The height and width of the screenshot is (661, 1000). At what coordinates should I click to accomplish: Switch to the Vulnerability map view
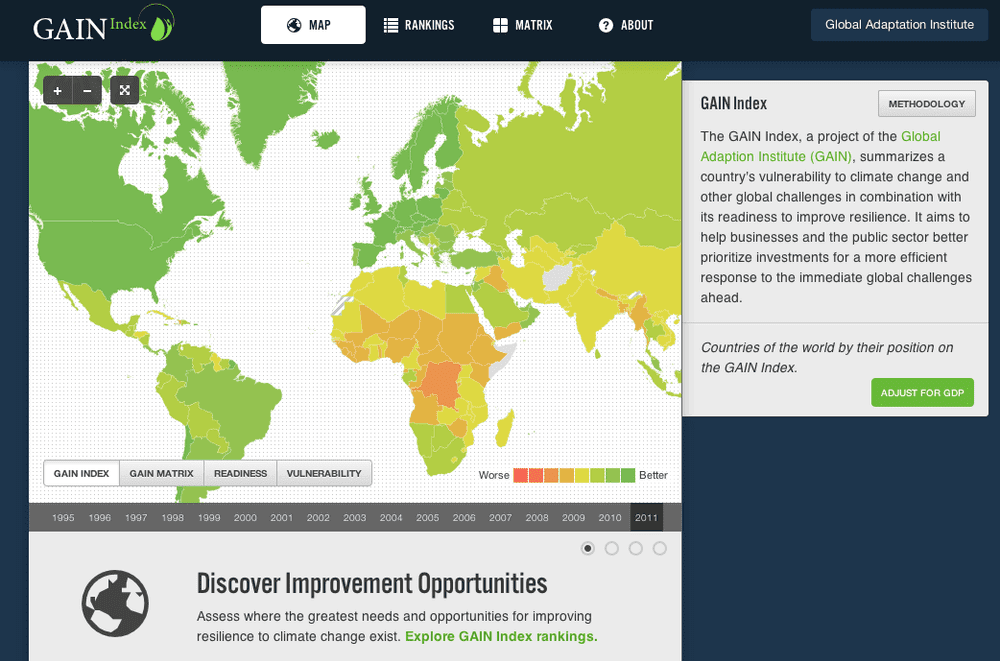coord(324,473)
